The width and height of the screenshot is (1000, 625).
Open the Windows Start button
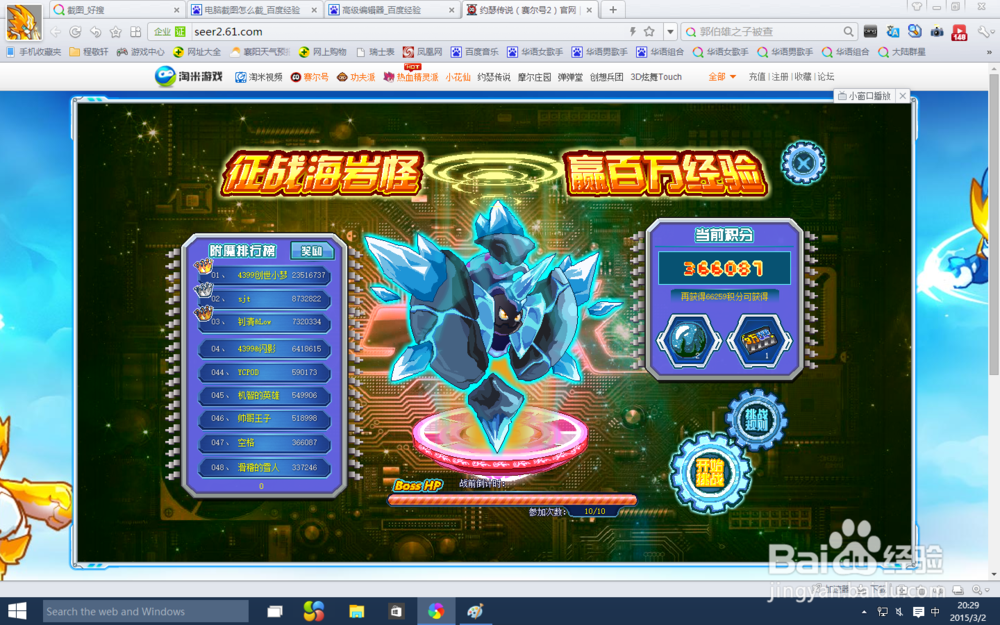[x=17, y=612]
